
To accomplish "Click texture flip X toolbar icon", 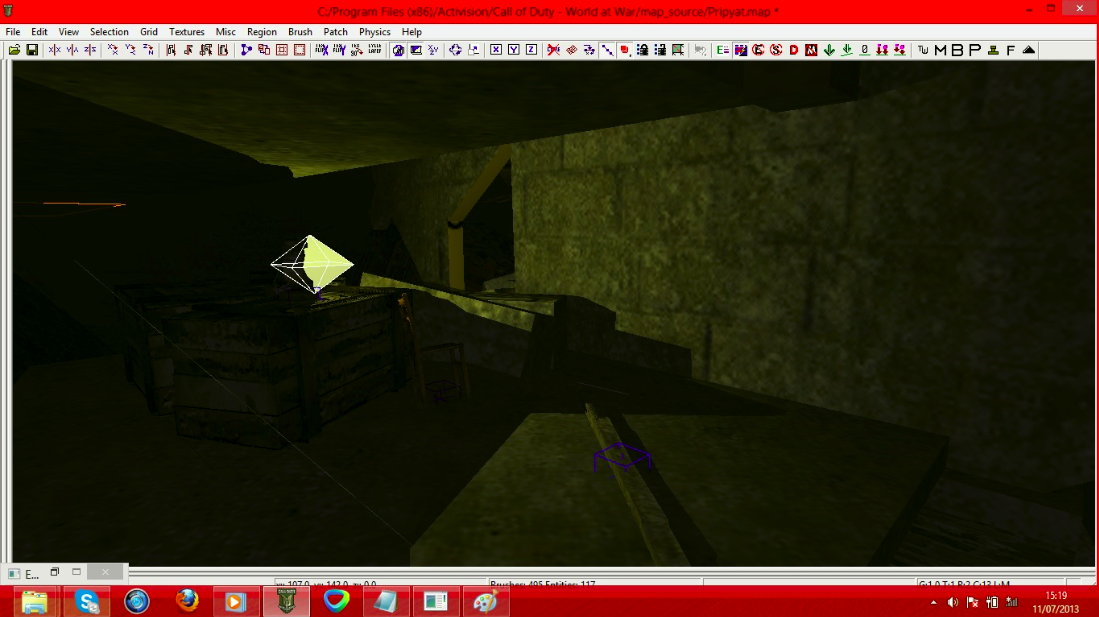I will tap(321, 50).
